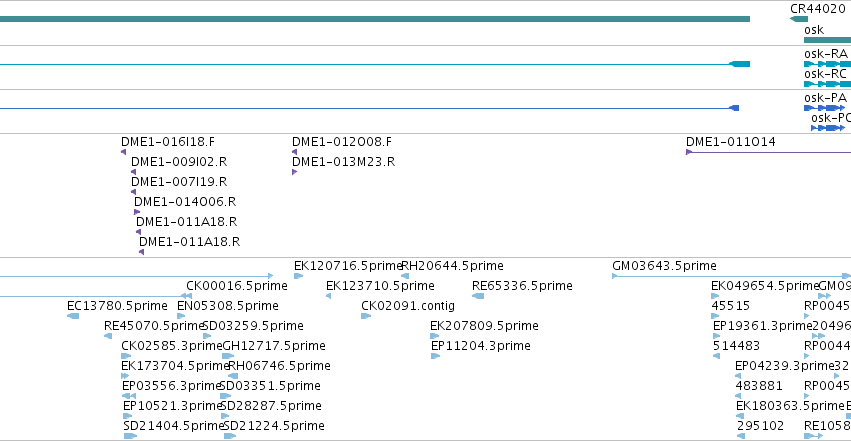Image resolution: width=851 pixels, height=441 pixels.
Task: Click the CK02091.contig feature arrow
Action: click(x=366, y=316)
